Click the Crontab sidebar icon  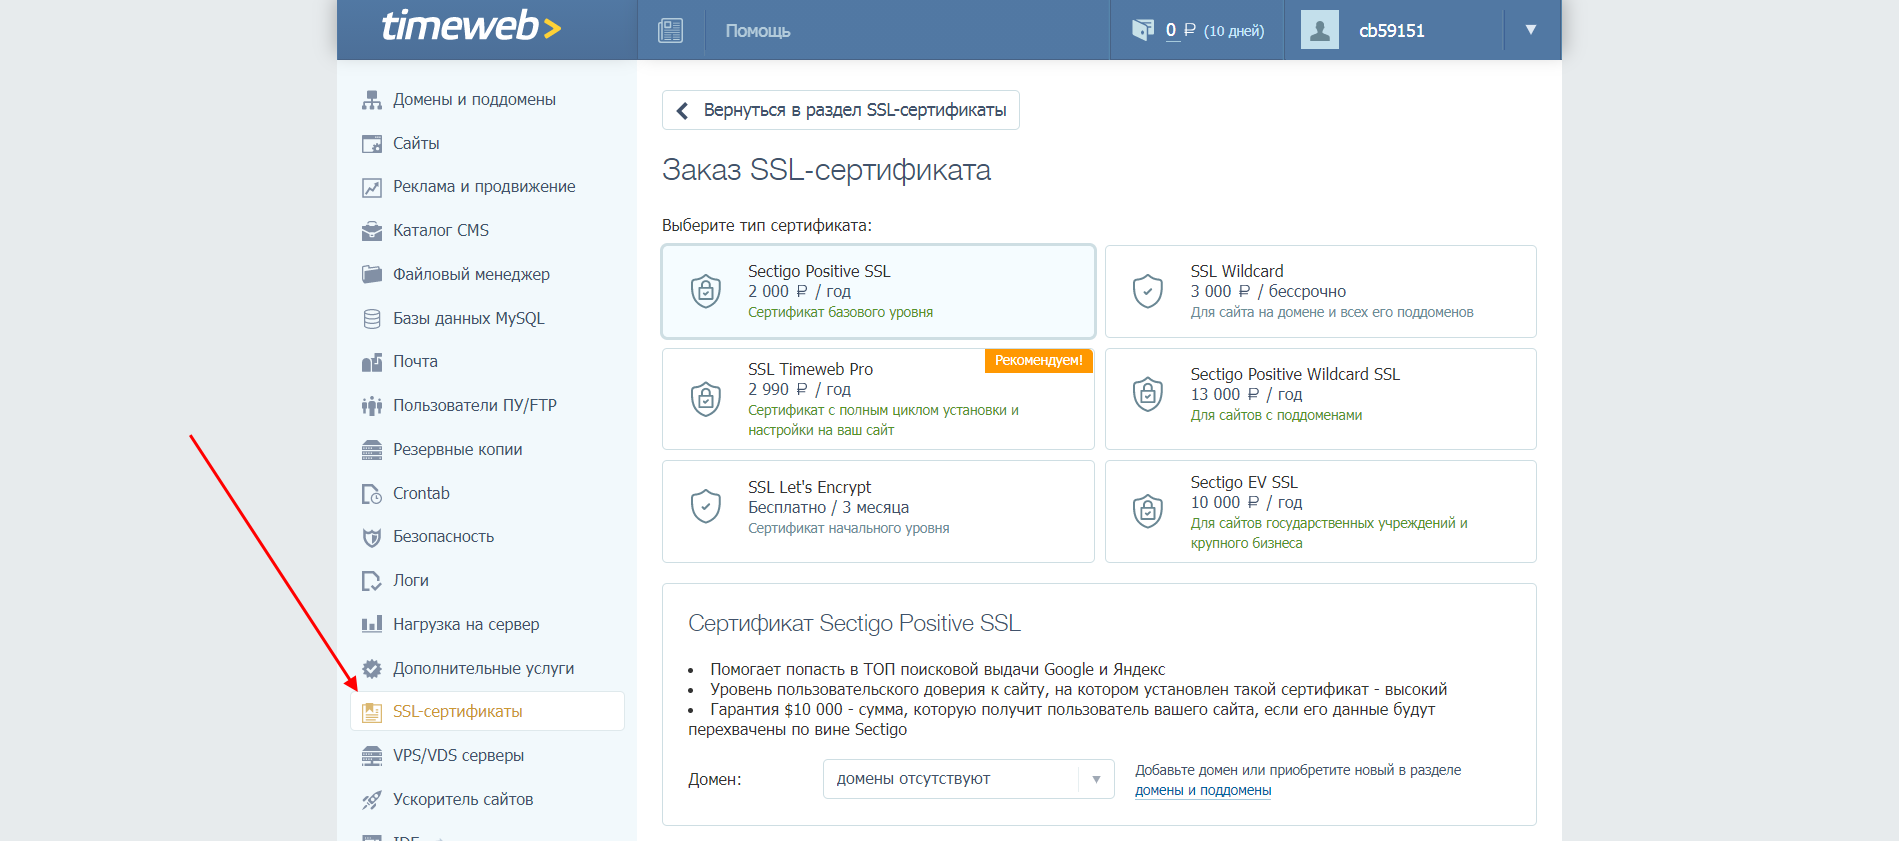point(372,494)
